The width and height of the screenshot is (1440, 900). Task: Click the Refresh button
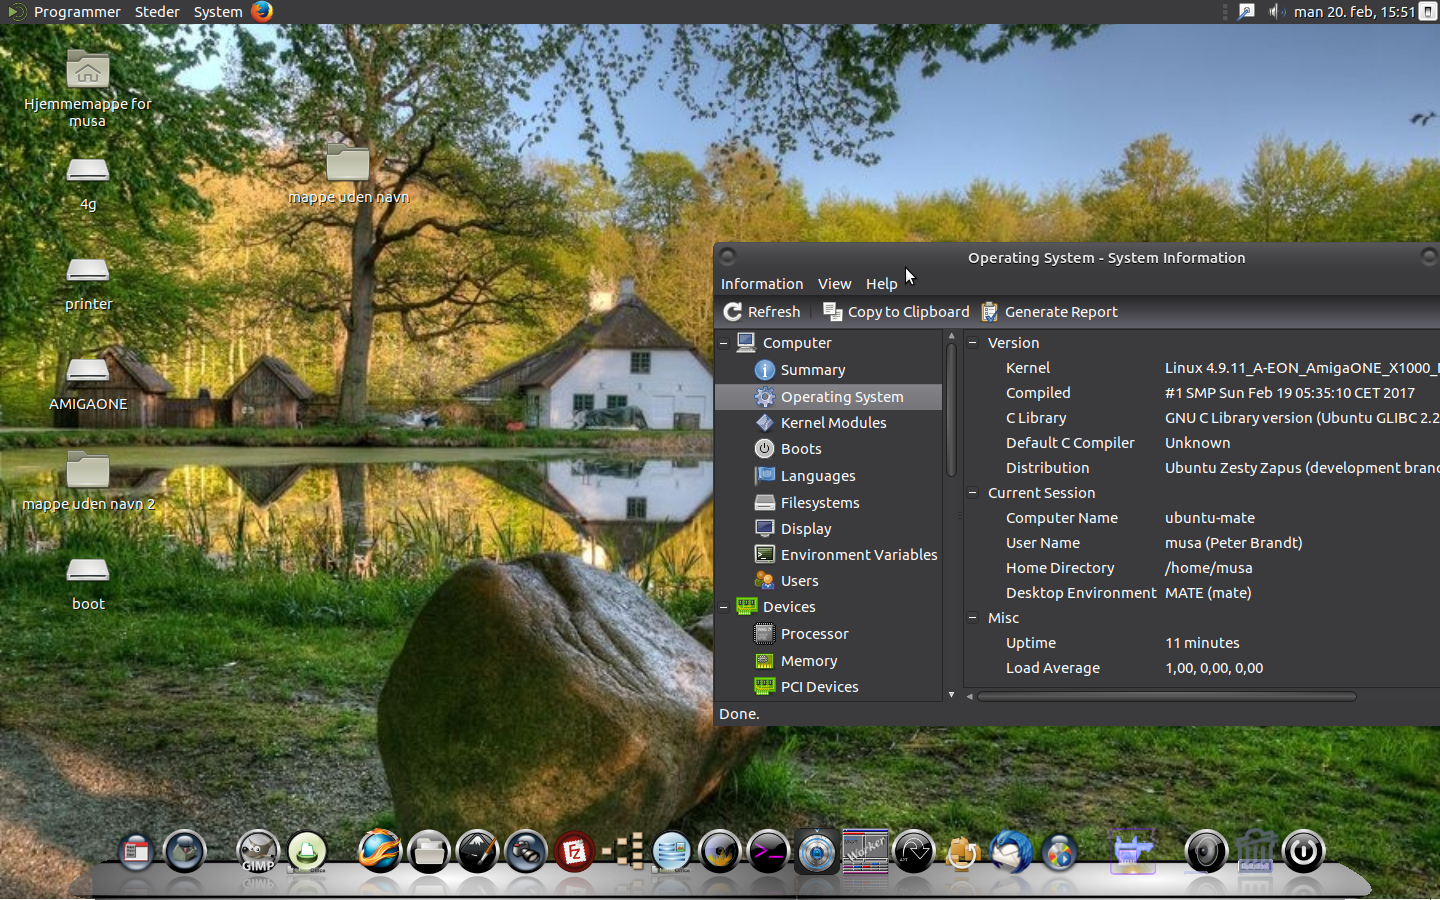coord(762,312)
